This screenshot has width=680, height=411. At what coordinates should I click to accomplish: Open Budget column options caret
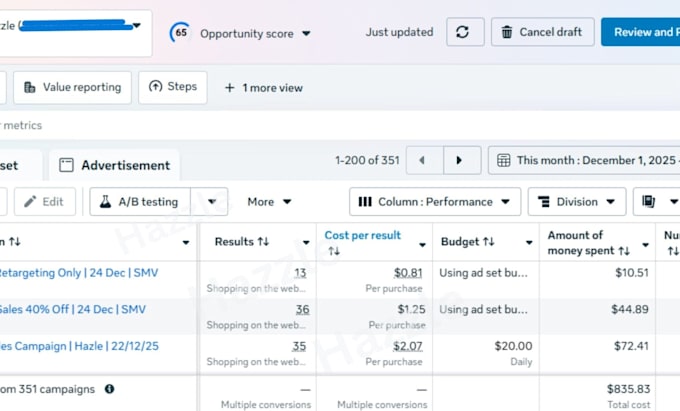(529, 242)
